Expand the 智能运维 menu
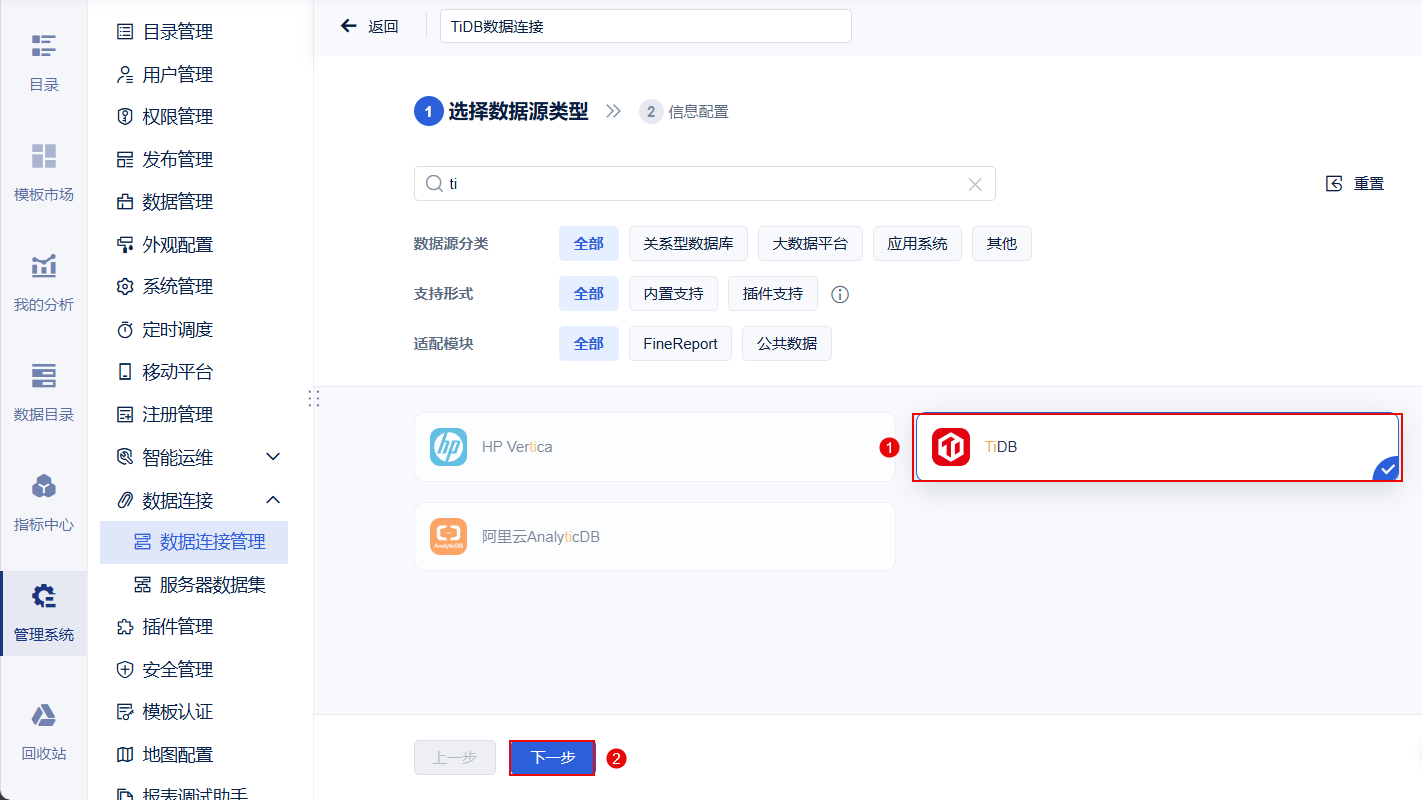Screen dimensions: 1422x800 tap(273, 457)
